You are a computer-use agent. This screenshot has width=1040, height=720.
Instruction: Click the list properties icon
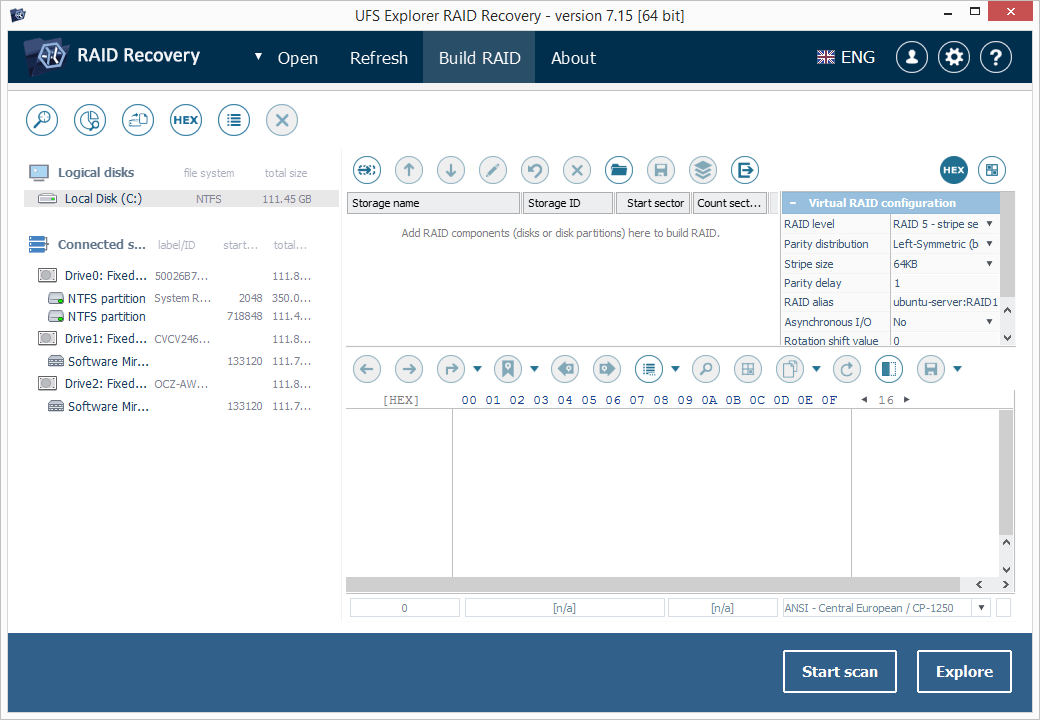click(233, 120)
